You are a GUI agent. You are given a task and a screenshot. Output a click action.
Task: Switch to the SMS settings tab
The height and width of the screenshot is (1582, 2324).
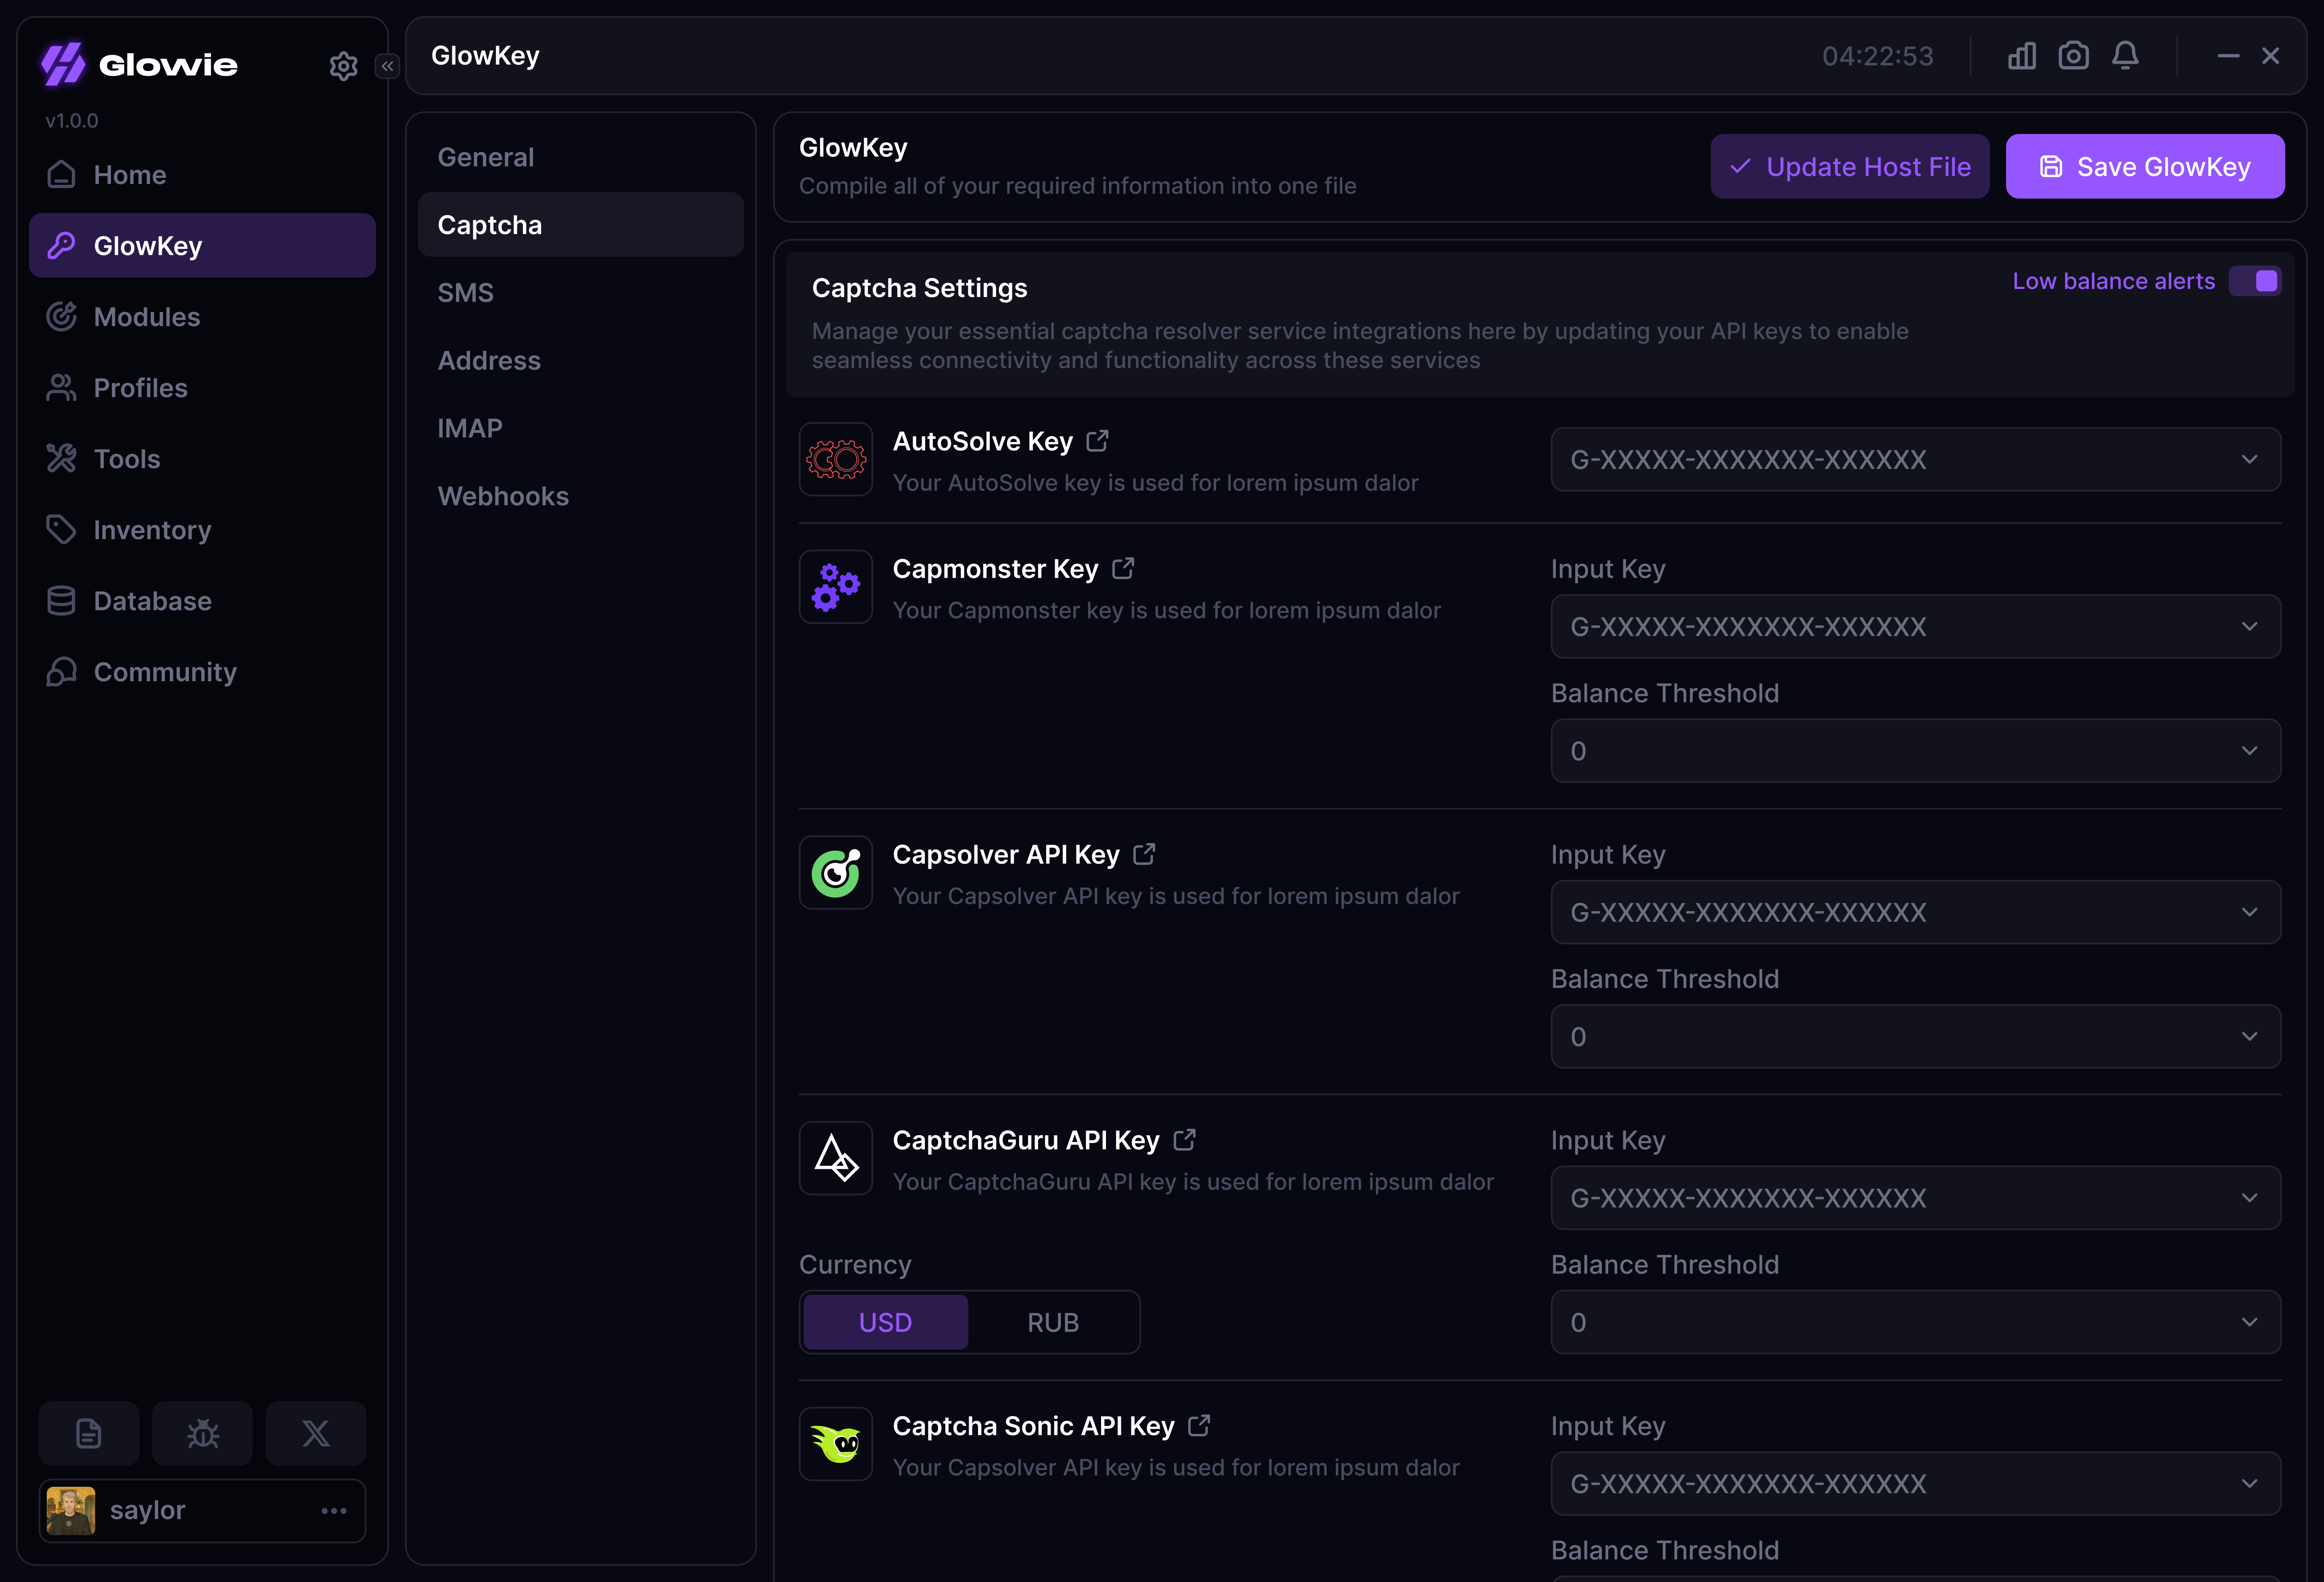[x=466, y=293]
